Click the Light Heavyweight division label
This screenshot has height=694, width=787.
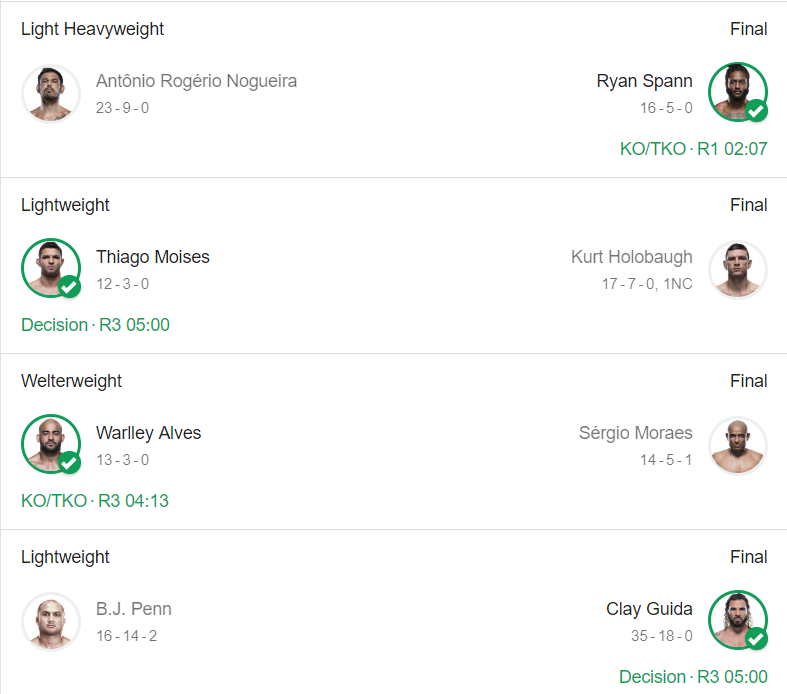pos(92,29)
